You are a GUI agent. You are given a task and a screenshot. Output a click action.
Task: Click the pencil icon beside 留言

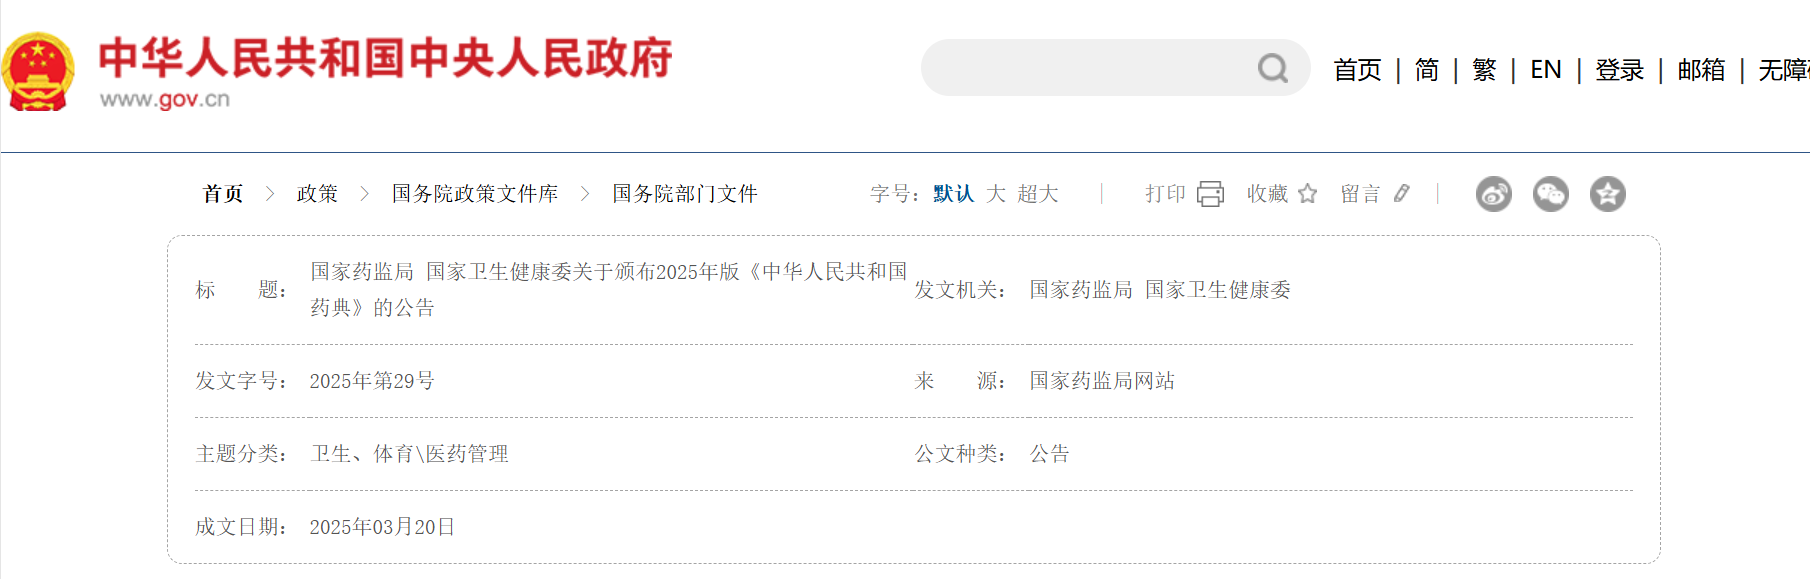1402,194
